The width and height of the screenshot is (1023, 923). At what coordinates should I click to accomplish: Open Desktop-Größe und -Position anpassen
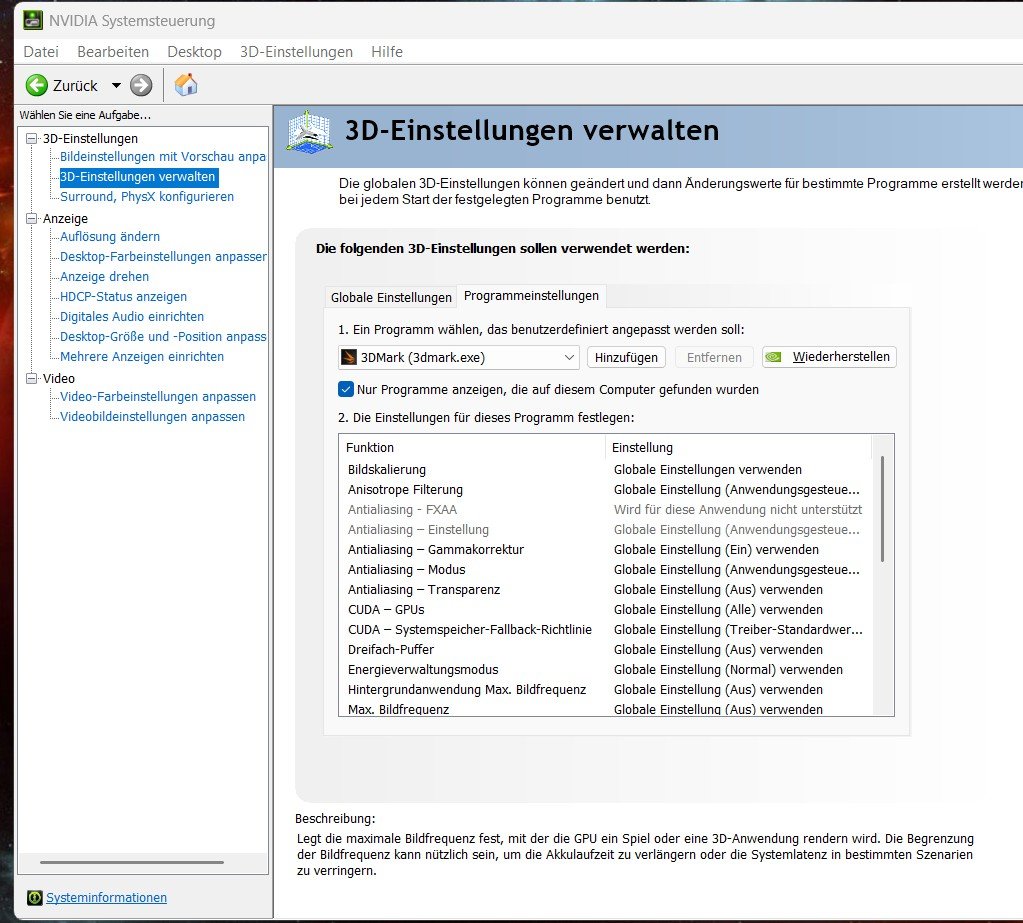(x=163, y=337)
